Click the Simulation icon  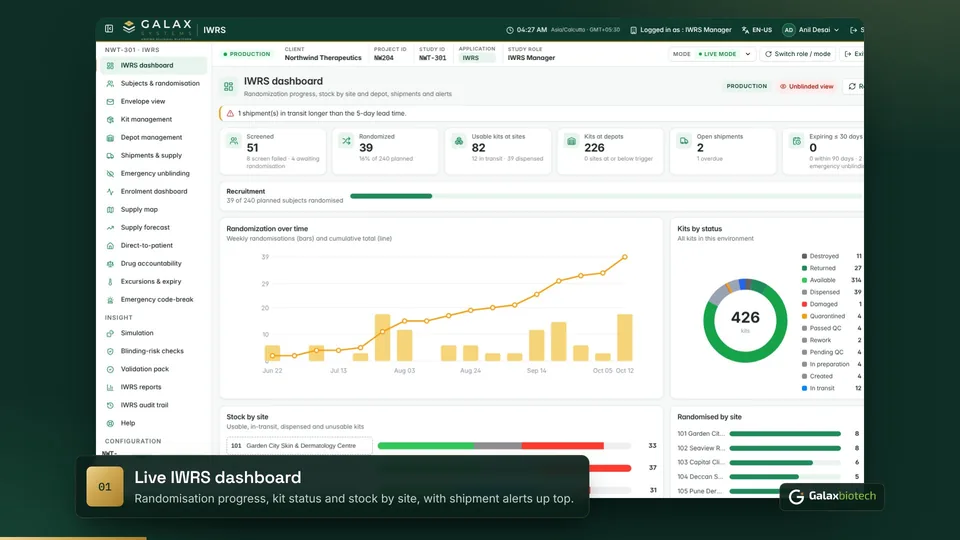[x=110, y=333]
